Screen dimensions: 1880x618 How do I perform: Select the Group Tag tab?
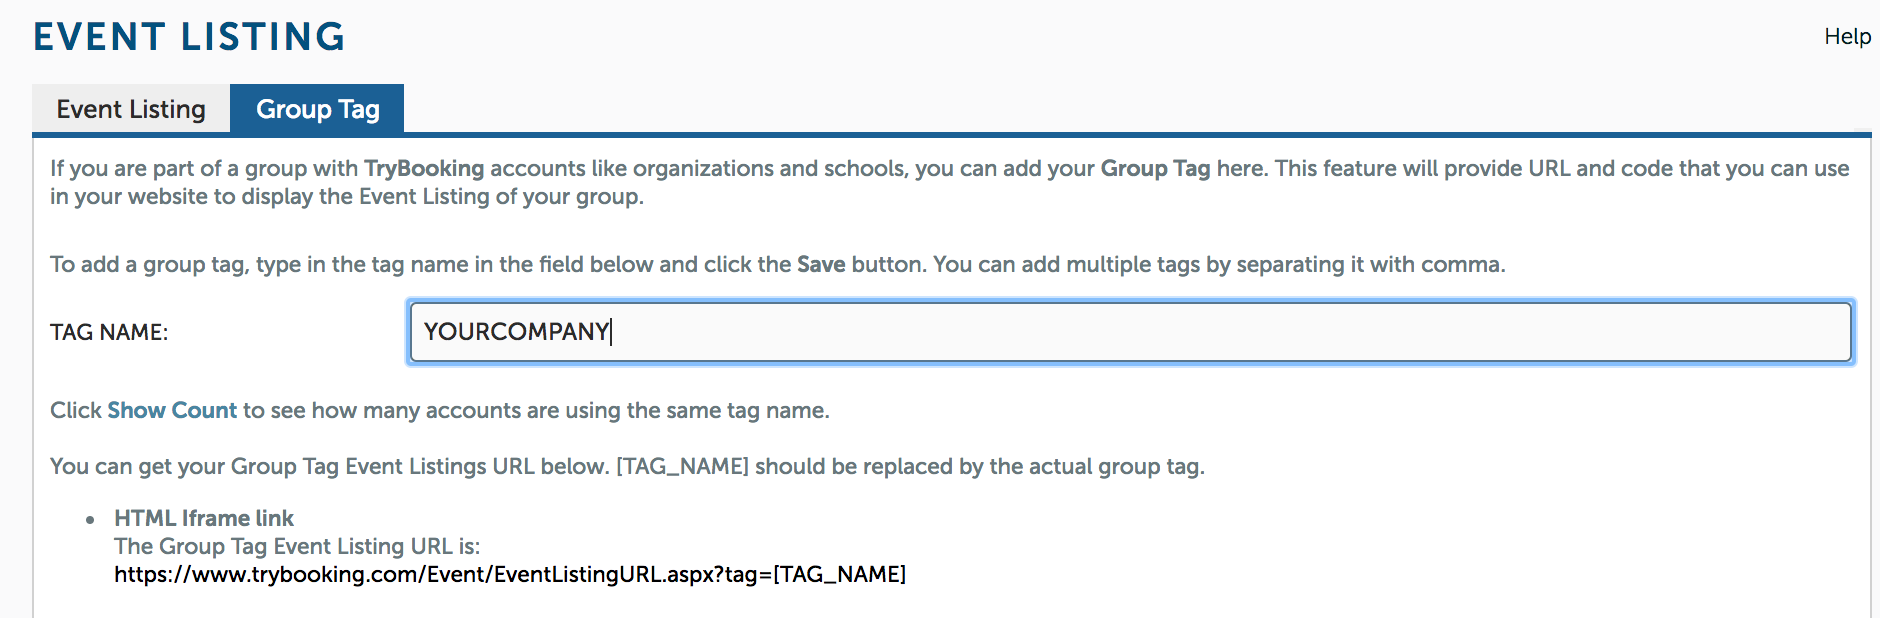point(317,109)
